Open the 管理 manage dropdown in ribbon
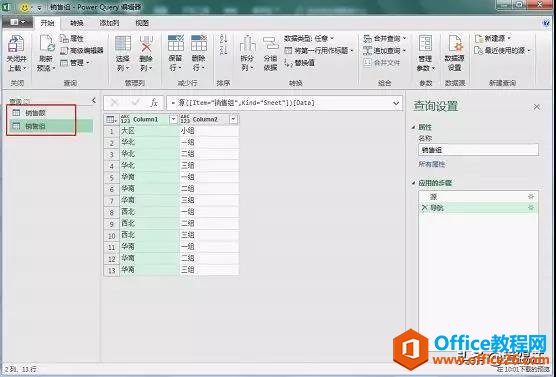This screenshot has width=556, height=377. [75, 63]
